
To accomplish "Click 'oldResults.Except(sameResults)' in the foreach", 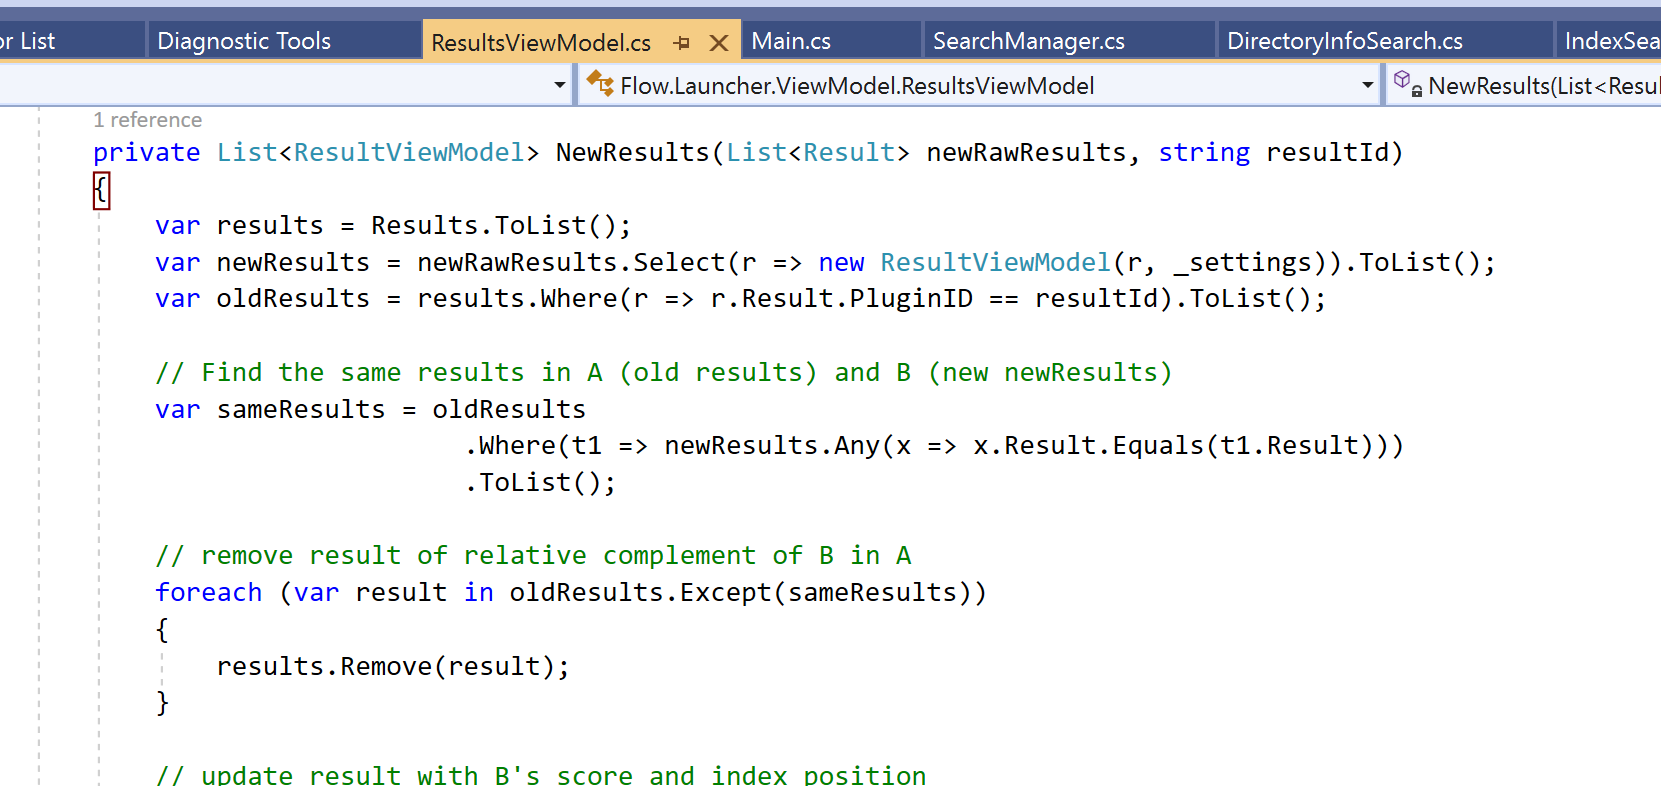I will click(x=740, y=593).
